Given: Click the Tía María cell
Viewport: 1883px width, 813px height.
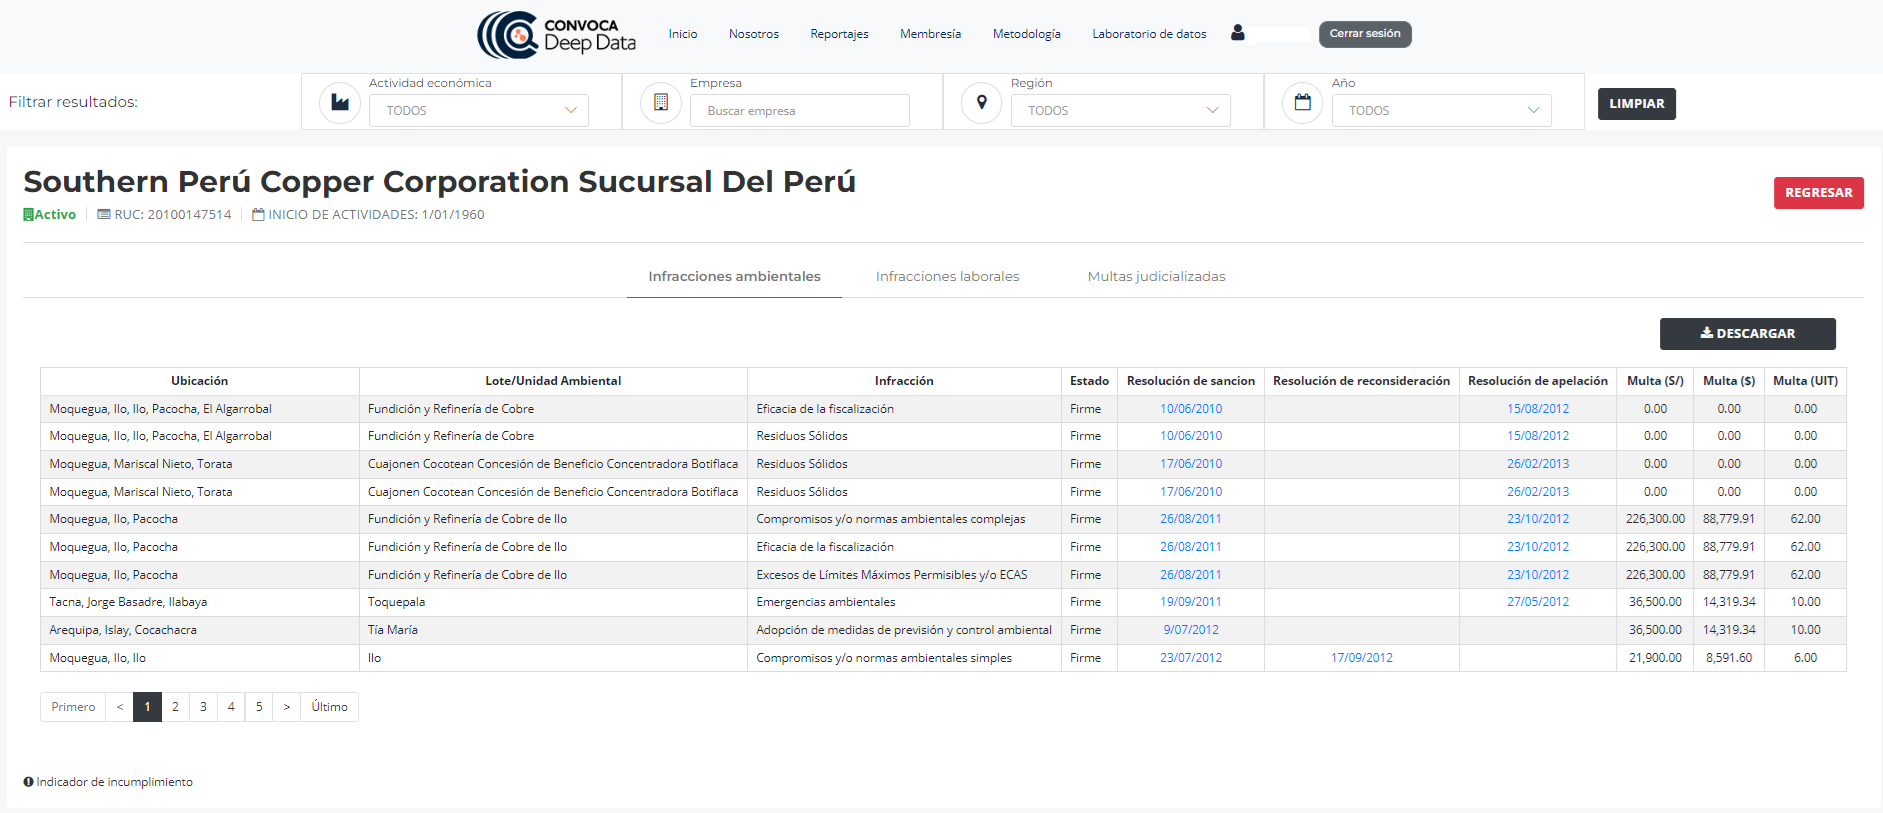Looking at the screenshot, I should pyautogui.click(x=553, y=630).
